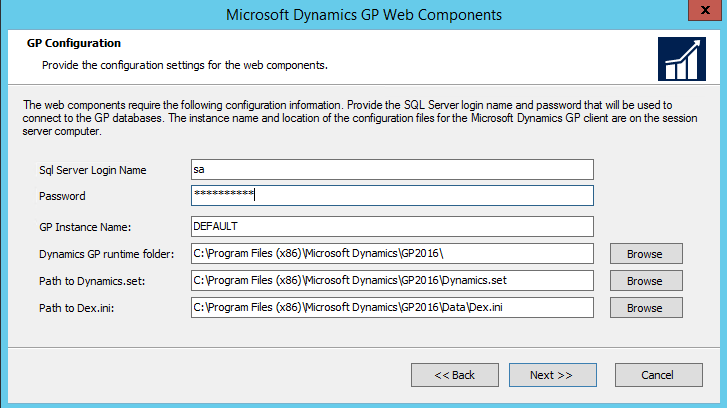Click the Path to Dex.ini label

point(76,308)
